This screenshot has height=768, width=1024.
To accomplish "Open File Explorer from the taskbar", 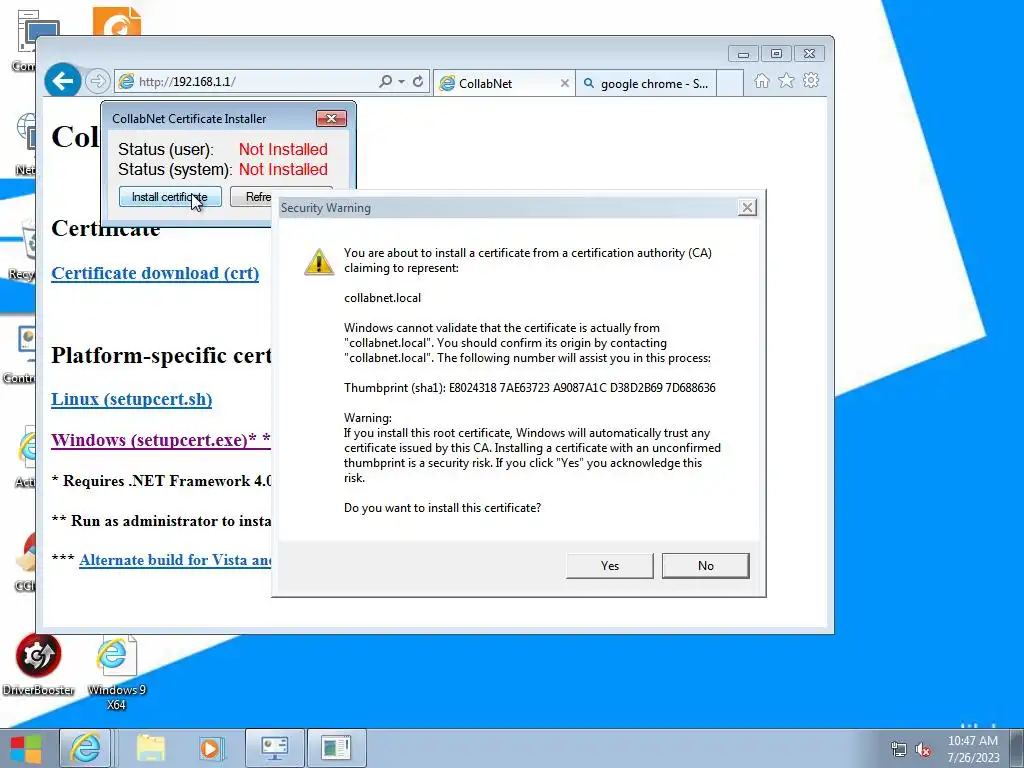I will click(x=151, y=748).
